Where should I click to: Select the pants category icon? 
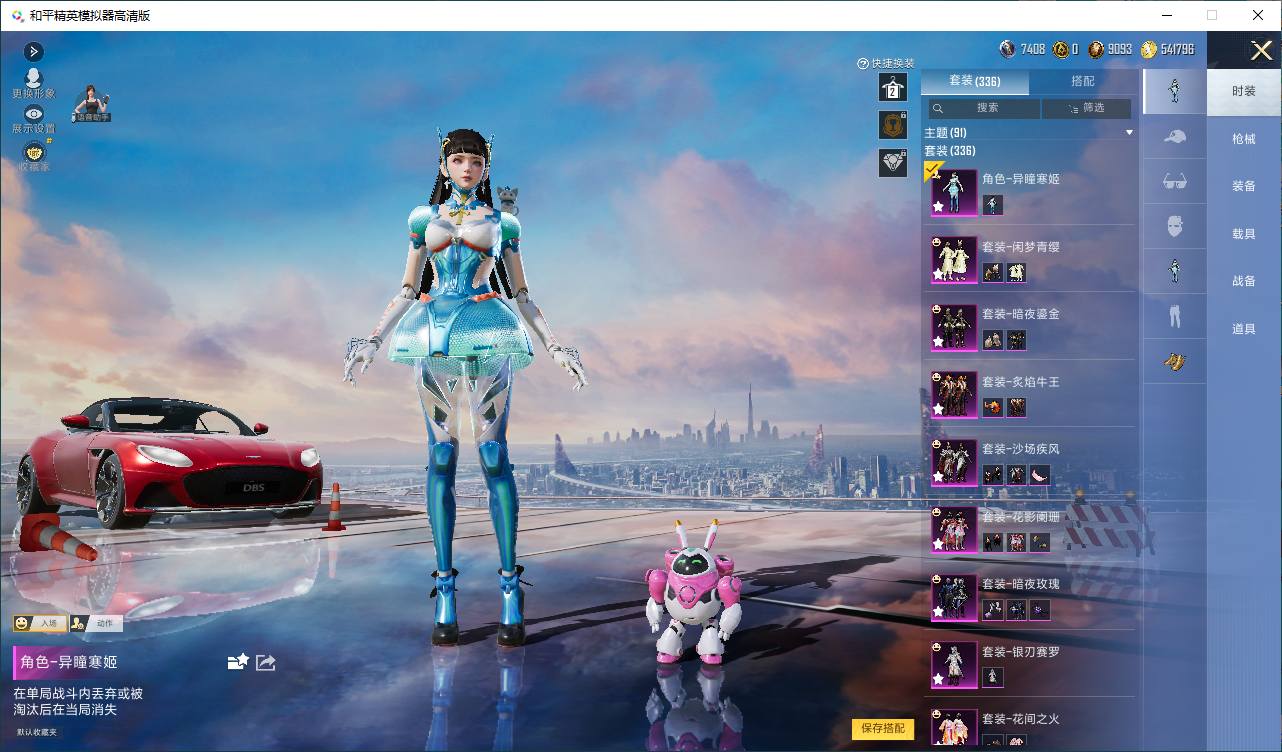1175,317
